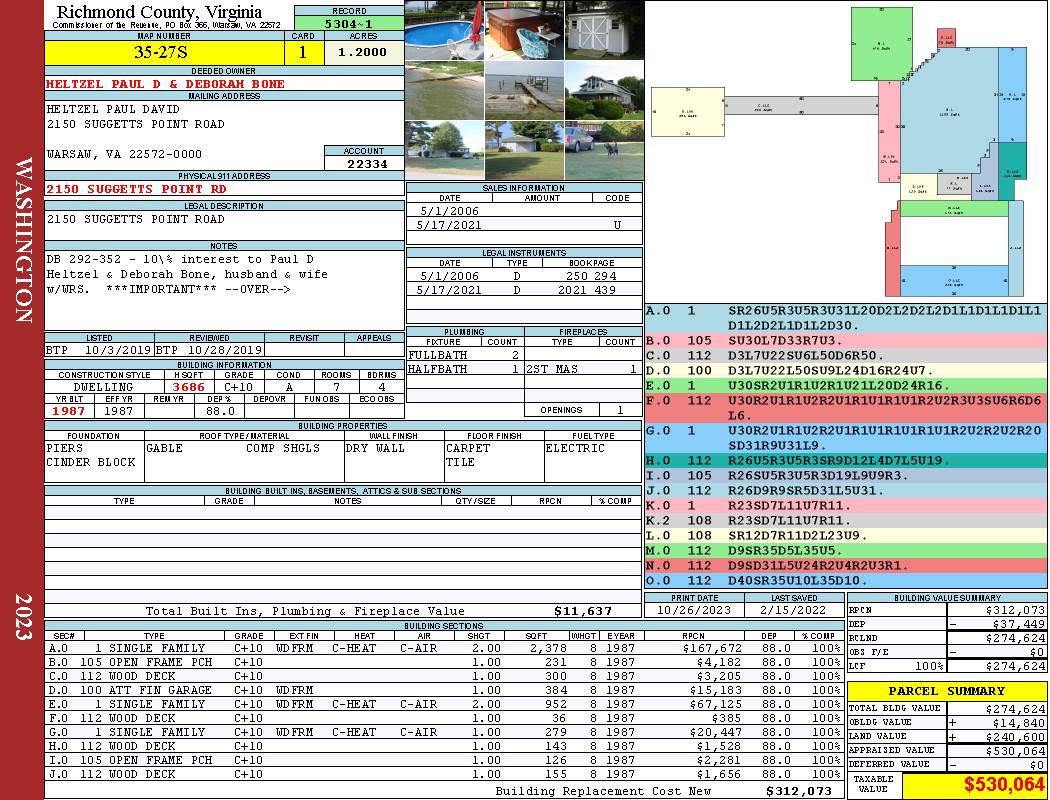The width and height of the screenshot is (1050, 800).
Task: Open the wooden dock pier photo
Action: (x=524, y=90)
